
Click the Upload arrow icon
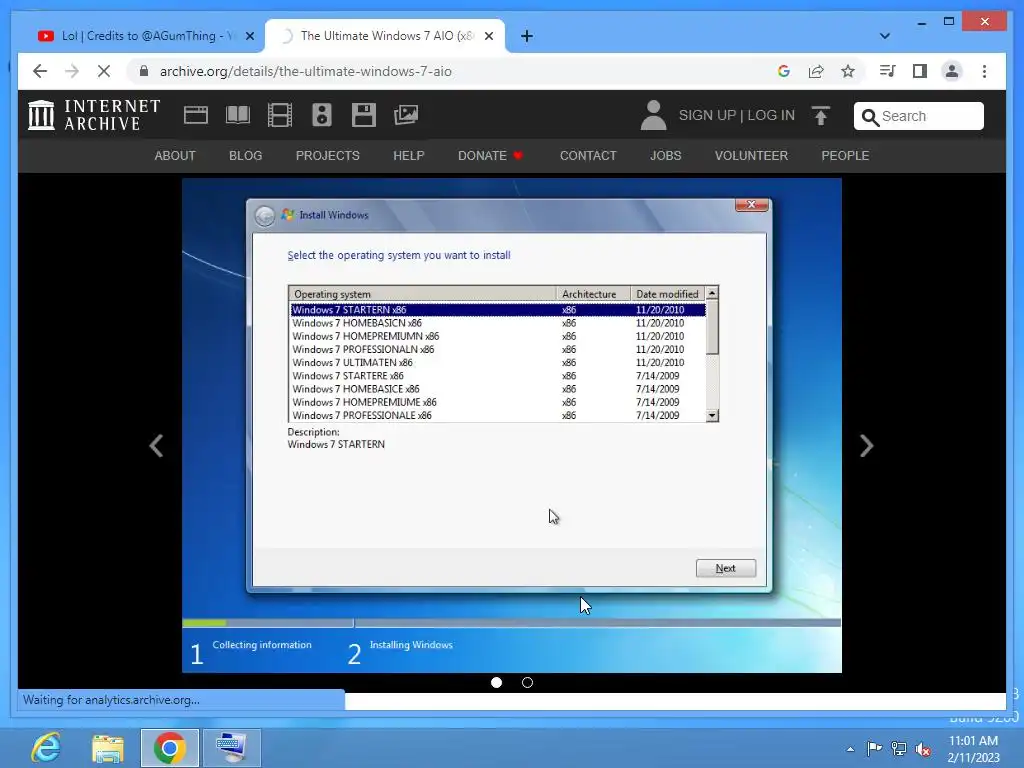tap(821, 116)
